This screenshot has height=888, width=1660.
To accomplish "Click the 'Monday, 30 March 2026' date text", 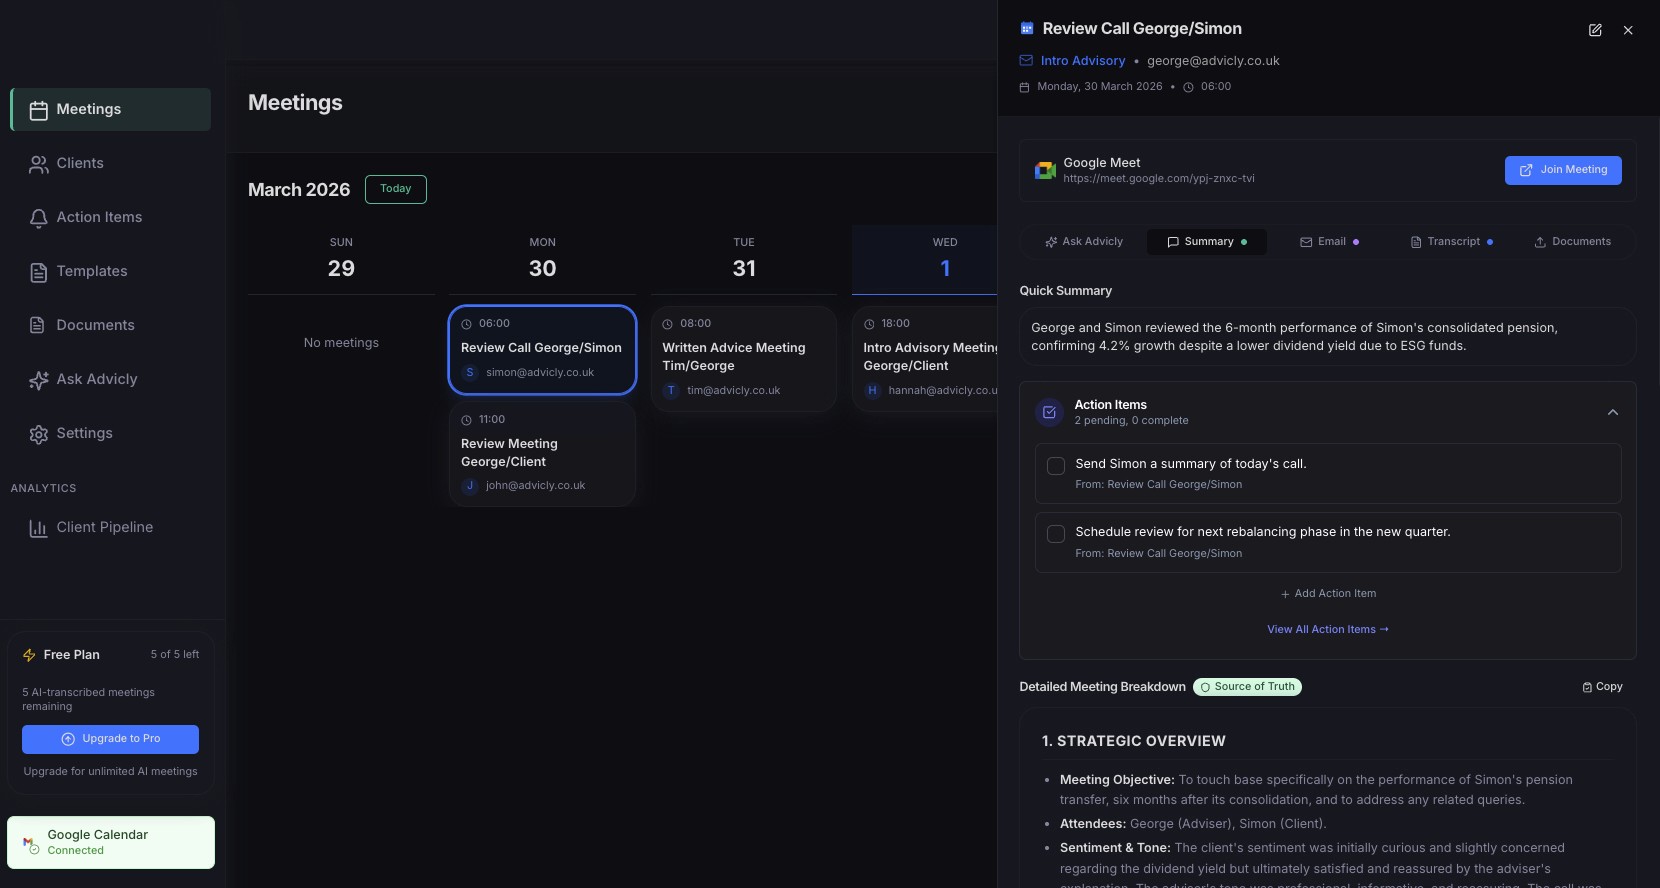I will tap(1100, 87).
